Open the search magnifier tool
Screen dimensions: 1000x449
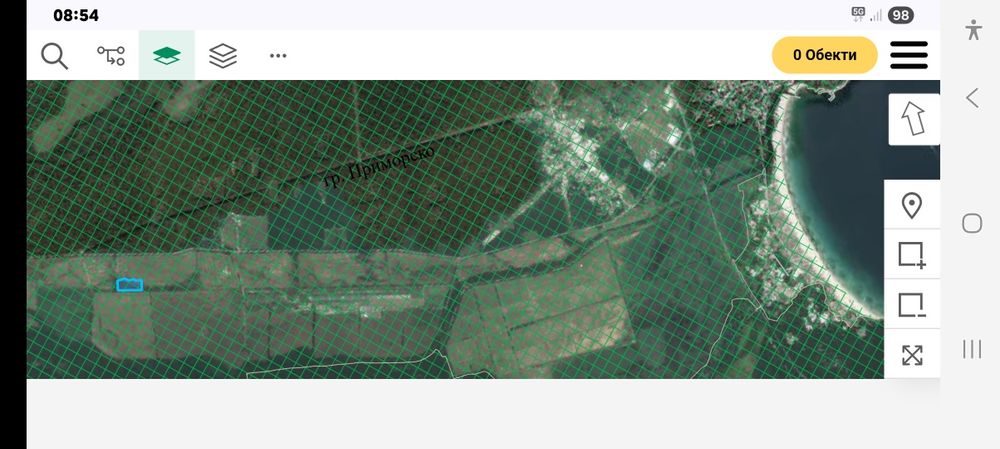tap(55, 55)
